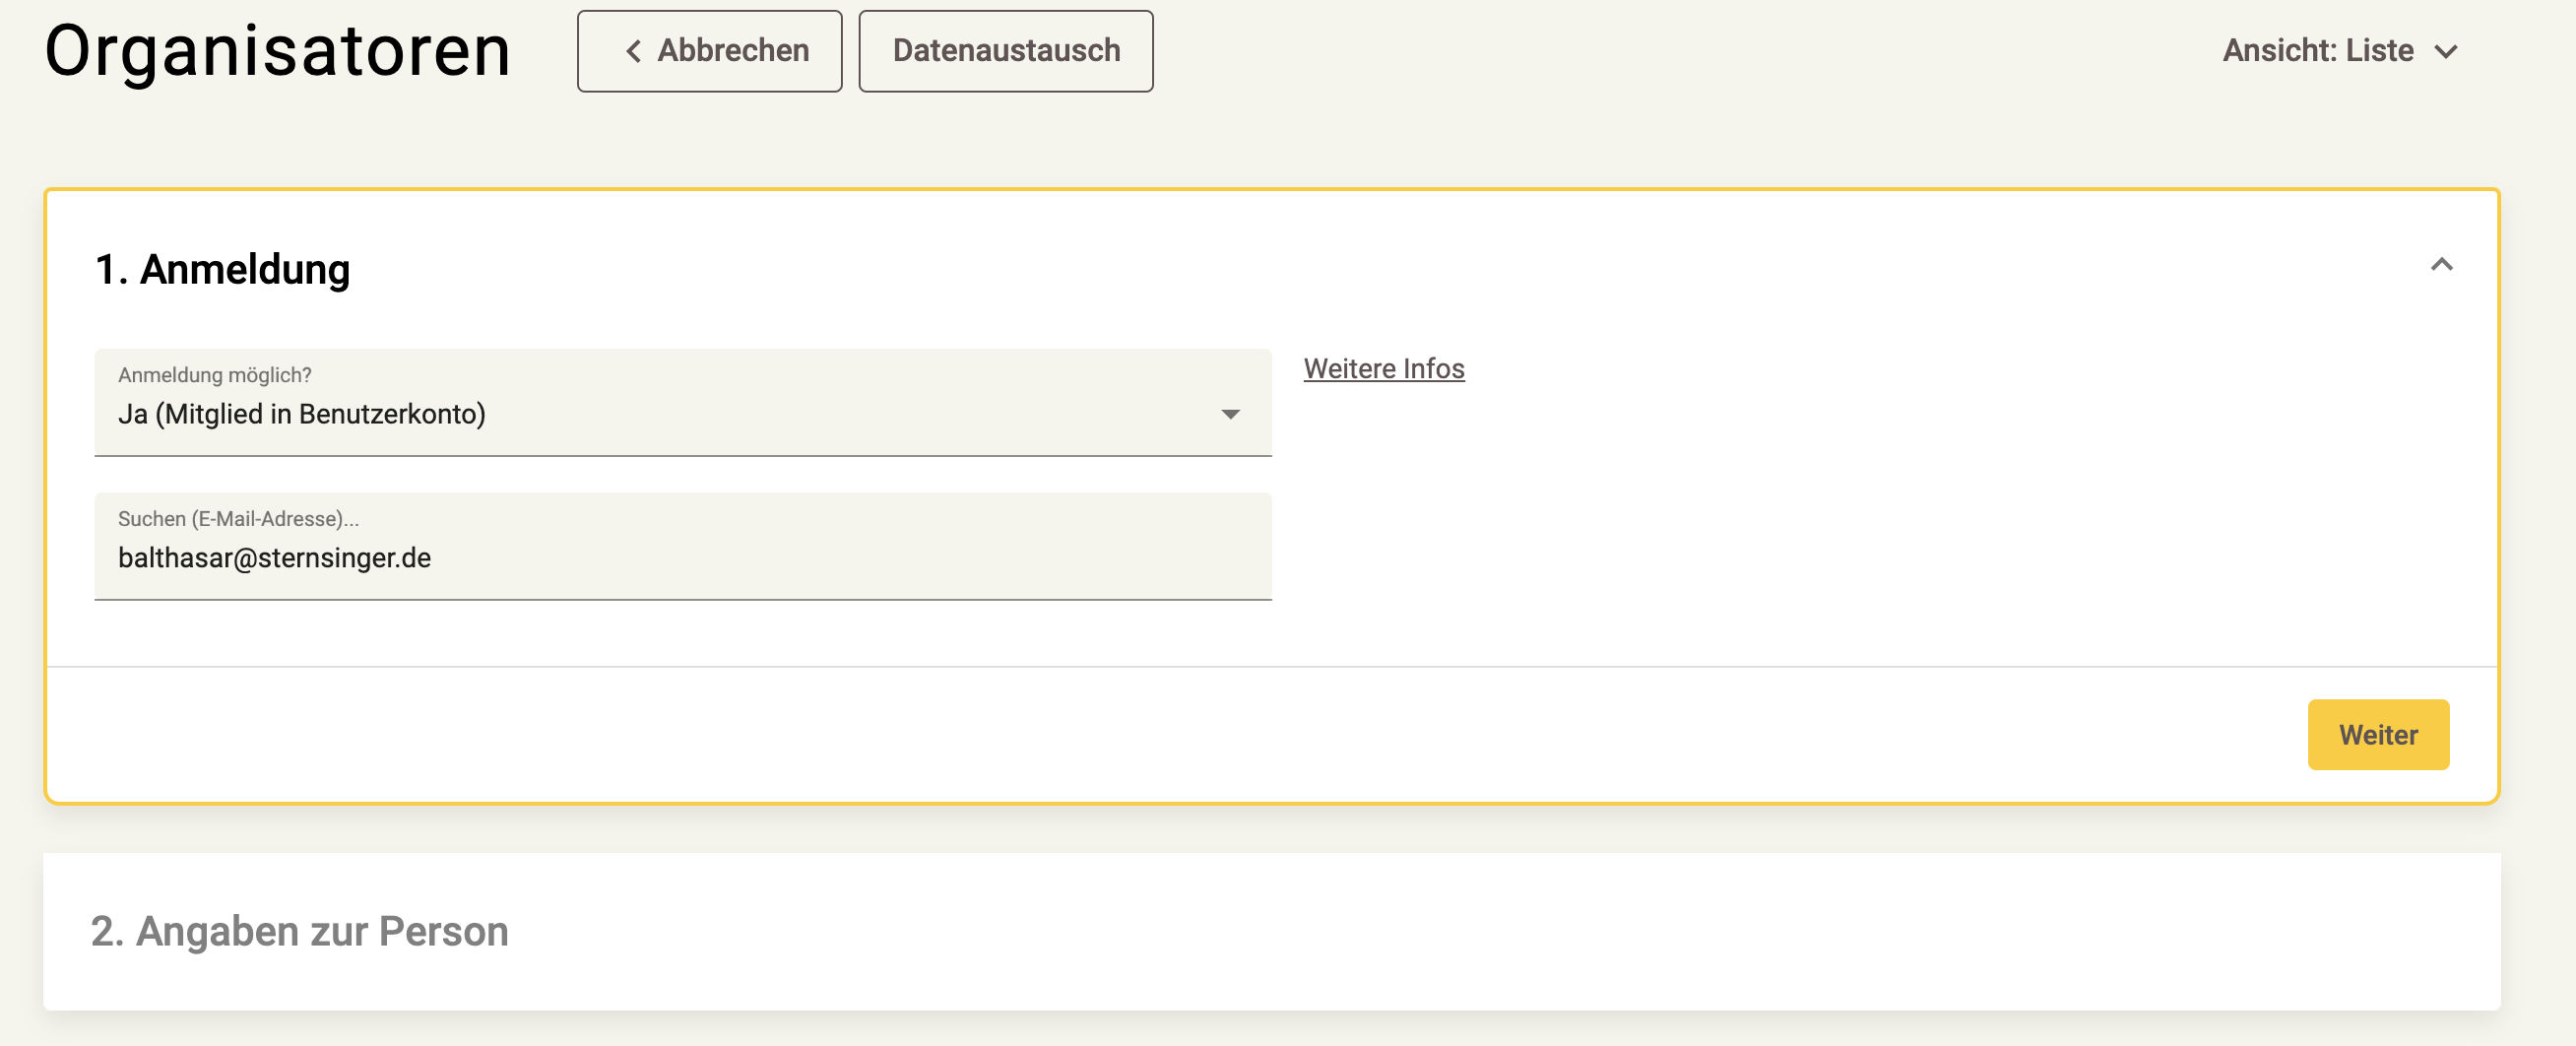Open the Ansicht: Liste view dropdown

point(2339,51)
